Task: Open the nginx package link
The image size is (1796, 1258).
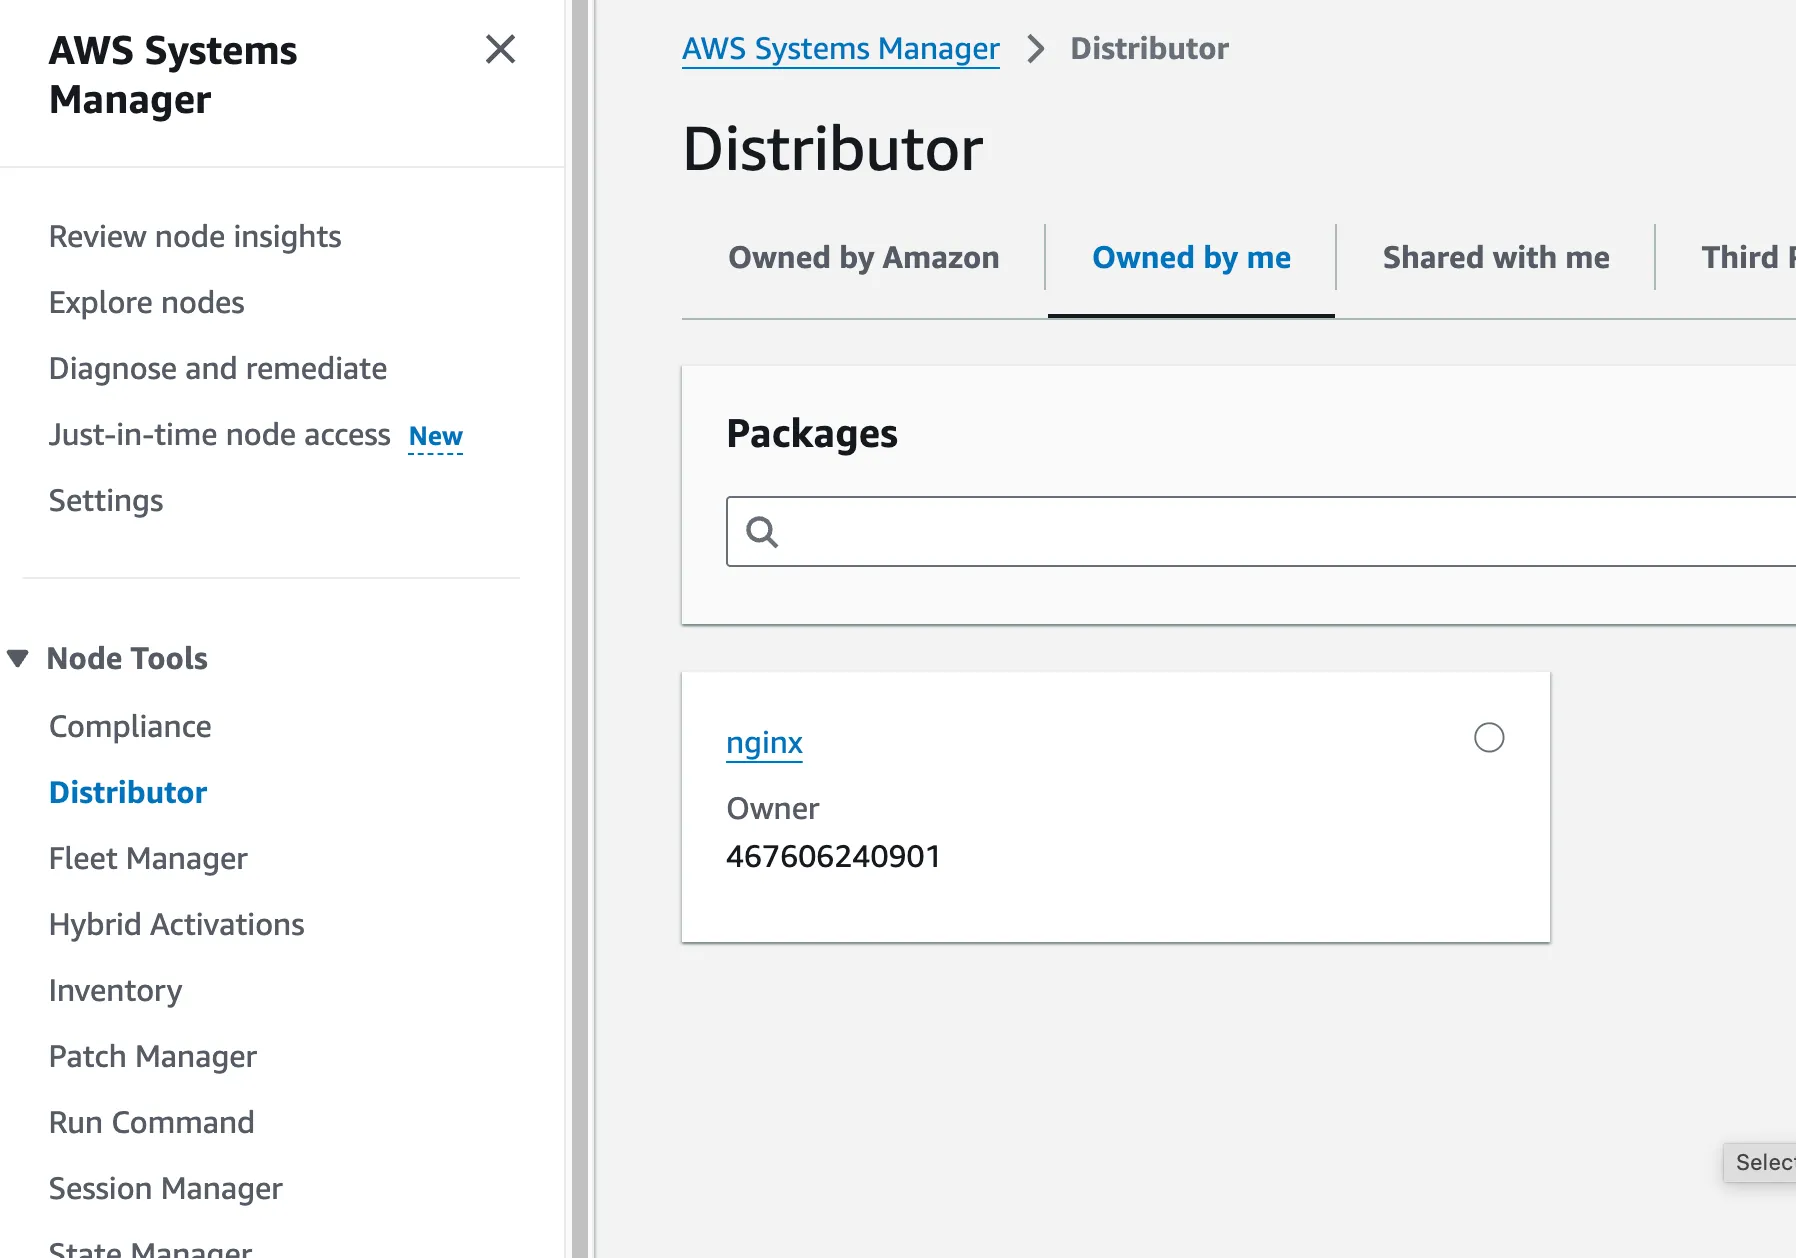Action: [x=764, y=743]
